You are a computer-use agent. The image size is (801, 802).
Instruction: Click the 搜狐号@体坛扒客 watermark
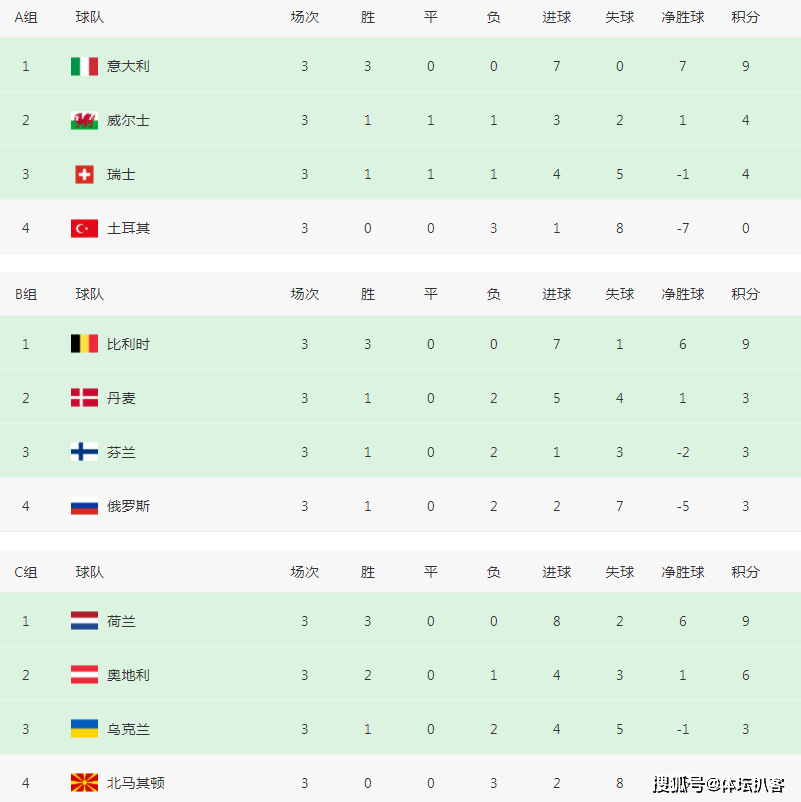pyautogui.click(x=718, y=784)
